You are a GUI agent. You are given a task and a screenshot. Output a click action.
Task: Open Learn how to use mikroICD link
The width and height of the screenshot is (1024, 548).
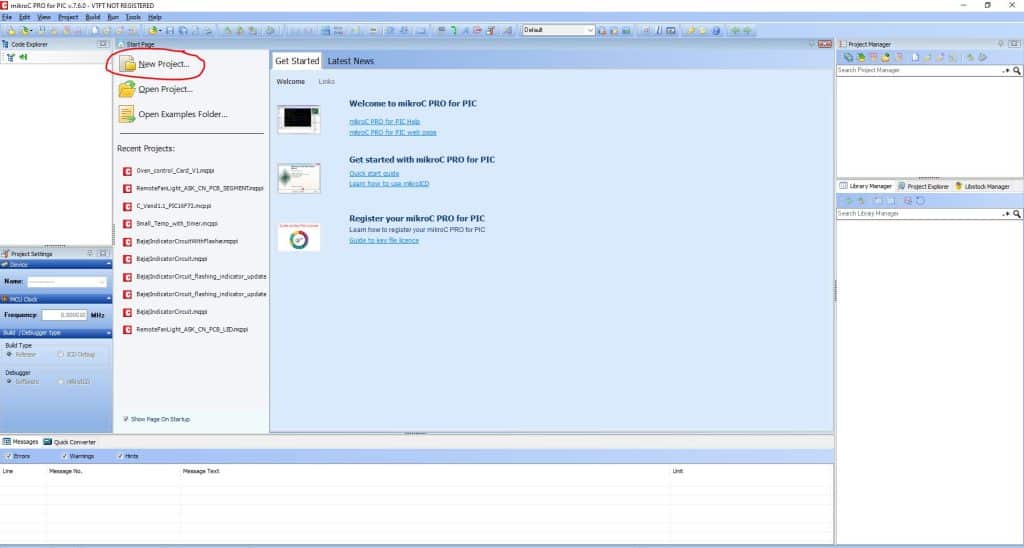(389, 184)
